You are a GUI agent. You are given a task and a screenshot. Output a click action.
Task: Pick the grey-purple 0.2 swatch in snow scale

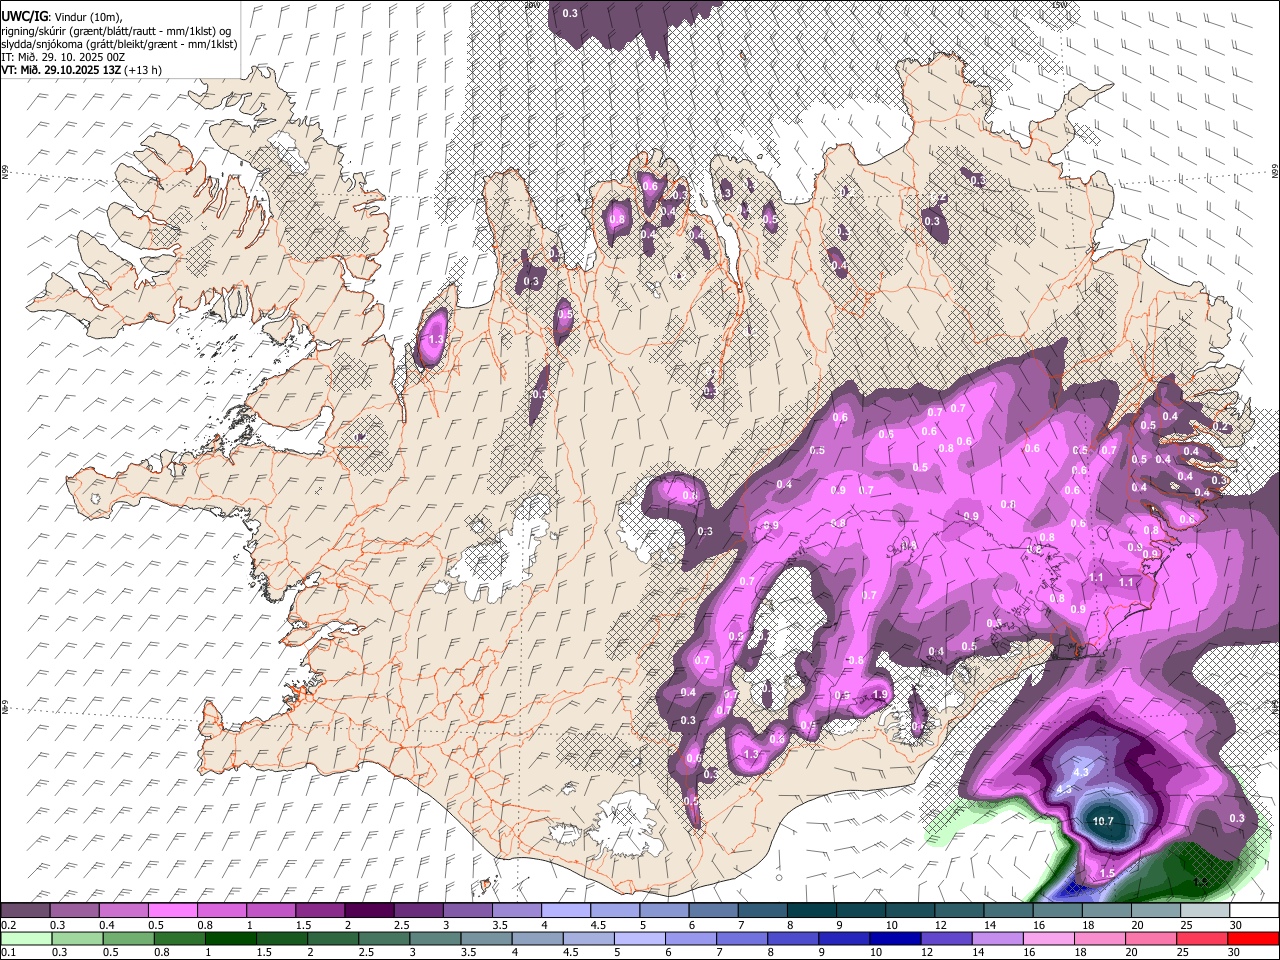coord(25,911)
